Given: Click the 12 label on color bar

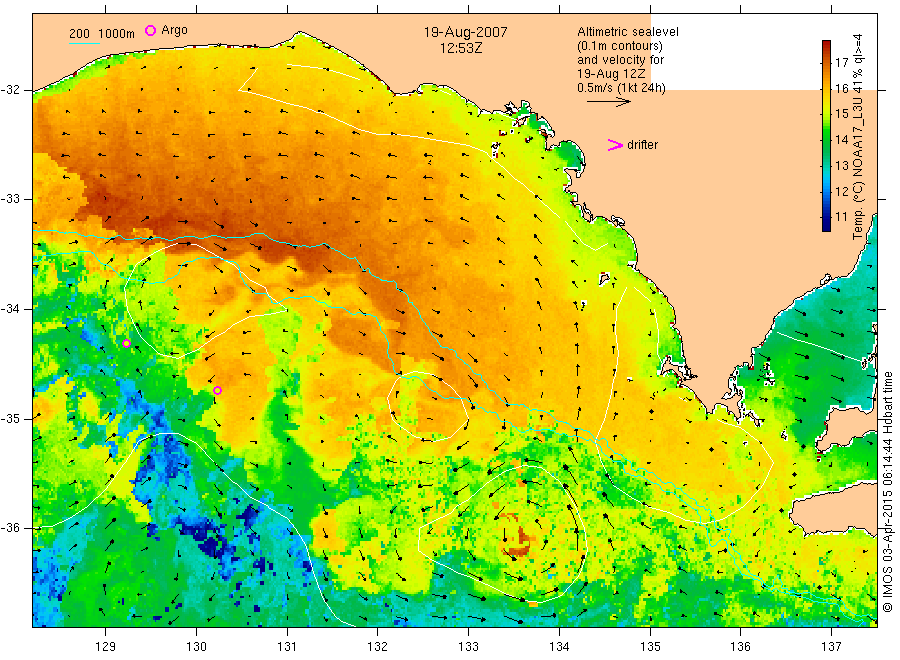Looking at the screenshot, I should [841, 191].
